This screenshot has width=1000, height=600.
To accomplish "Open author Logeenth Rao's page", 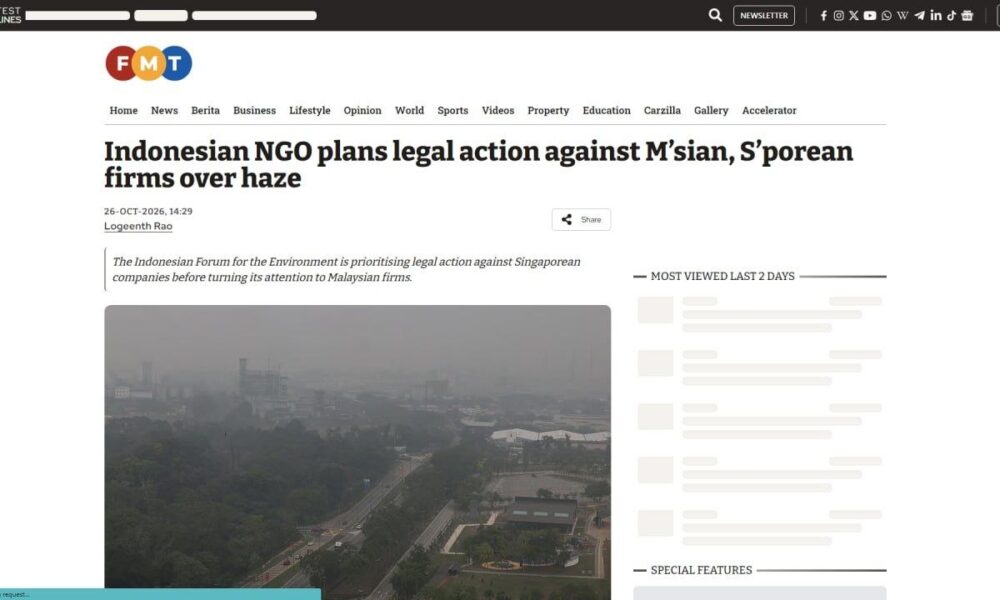I will [138, 226].
